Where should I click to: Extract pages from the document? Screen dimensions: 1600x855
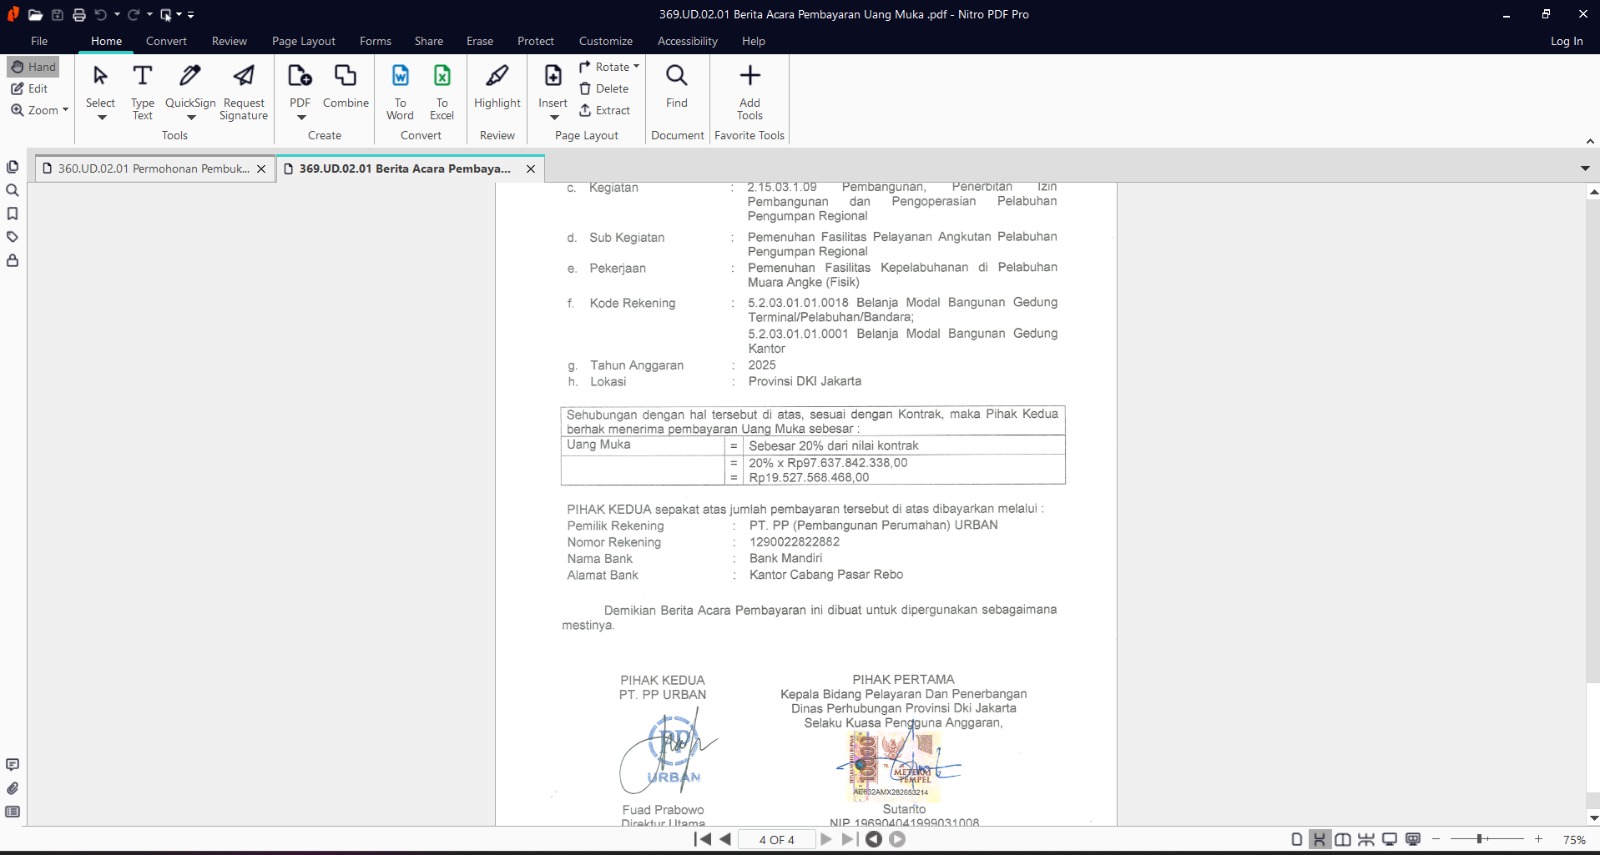coord(604,111)
